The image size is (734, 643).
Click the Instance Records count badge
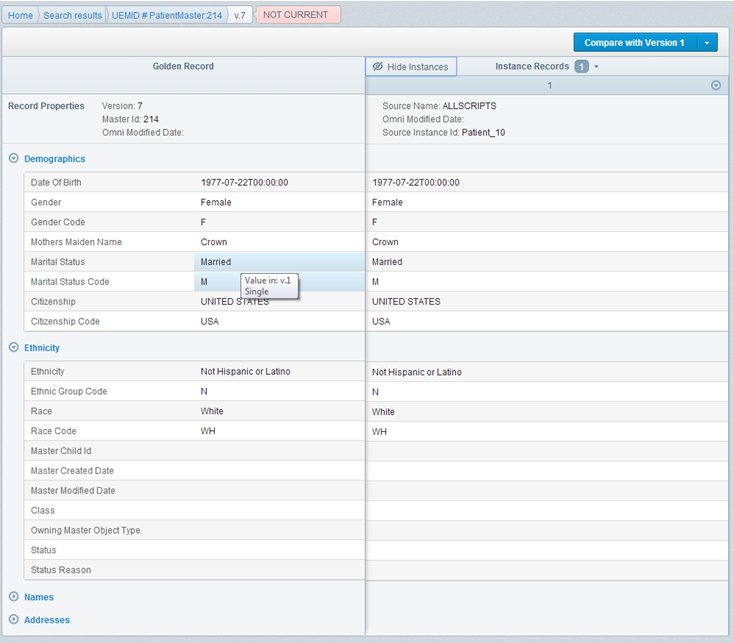581,67
